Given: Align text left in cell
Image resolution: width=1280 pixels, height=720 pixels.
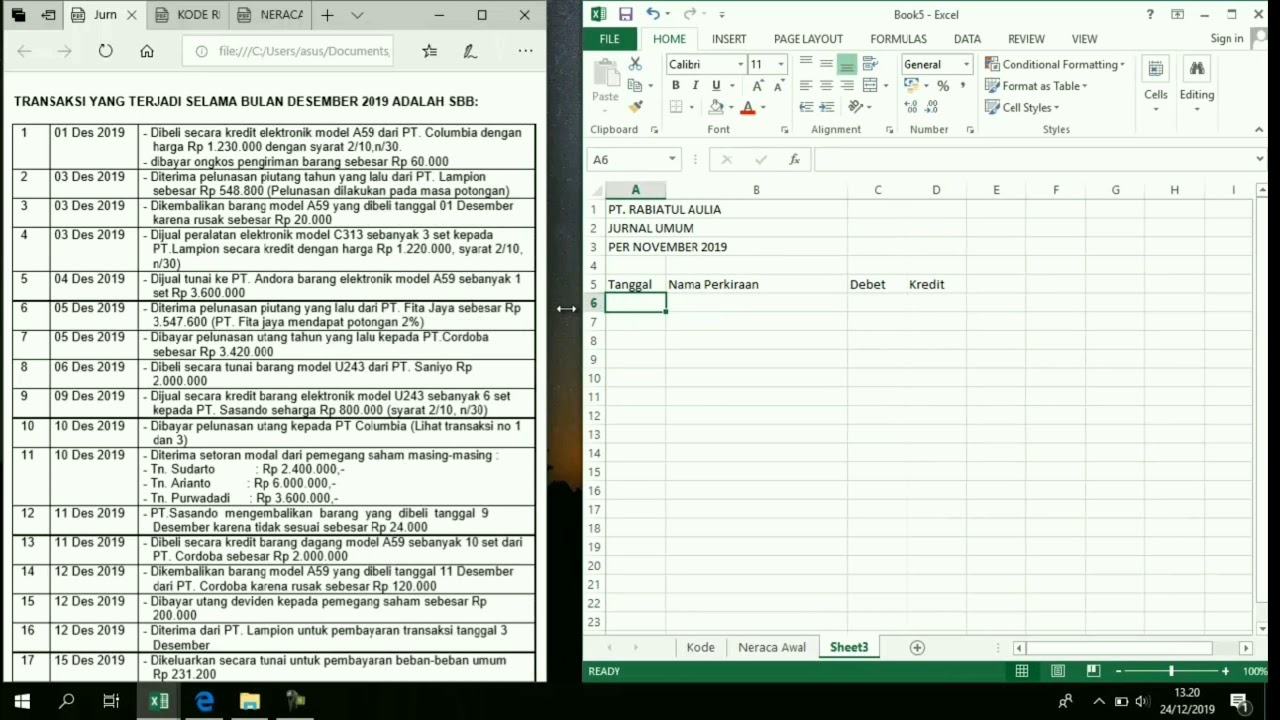Looking at the screenshot, I should click(x=806, y=86).
